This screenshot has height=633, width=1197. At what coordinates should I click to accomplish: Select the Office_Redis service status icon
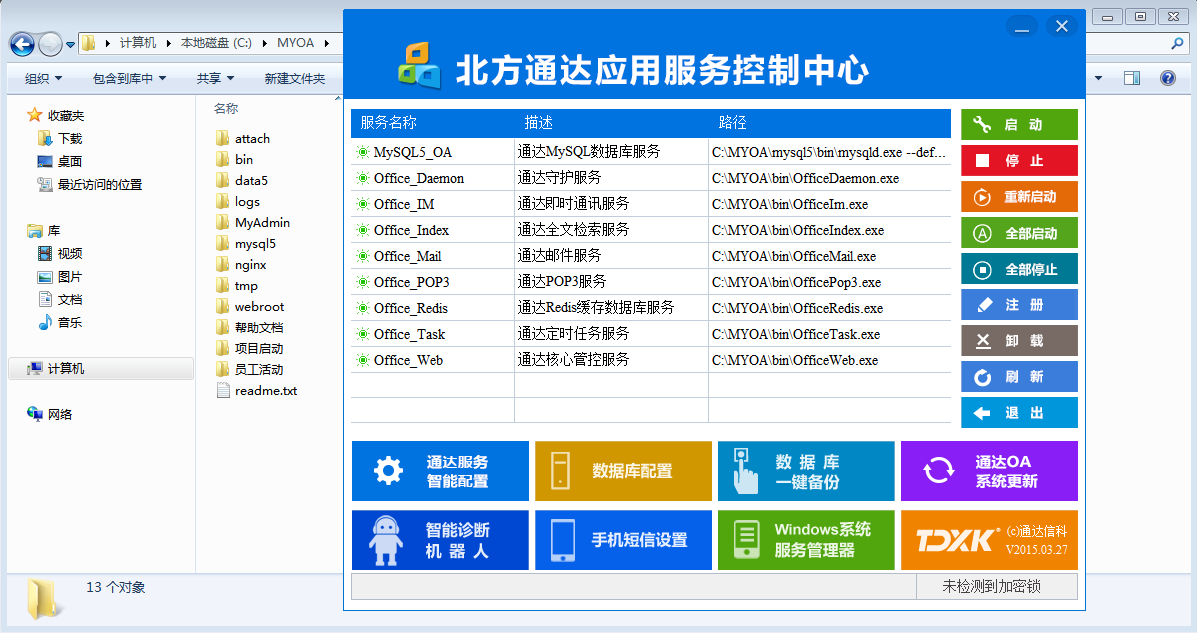[x=363, y=308]
